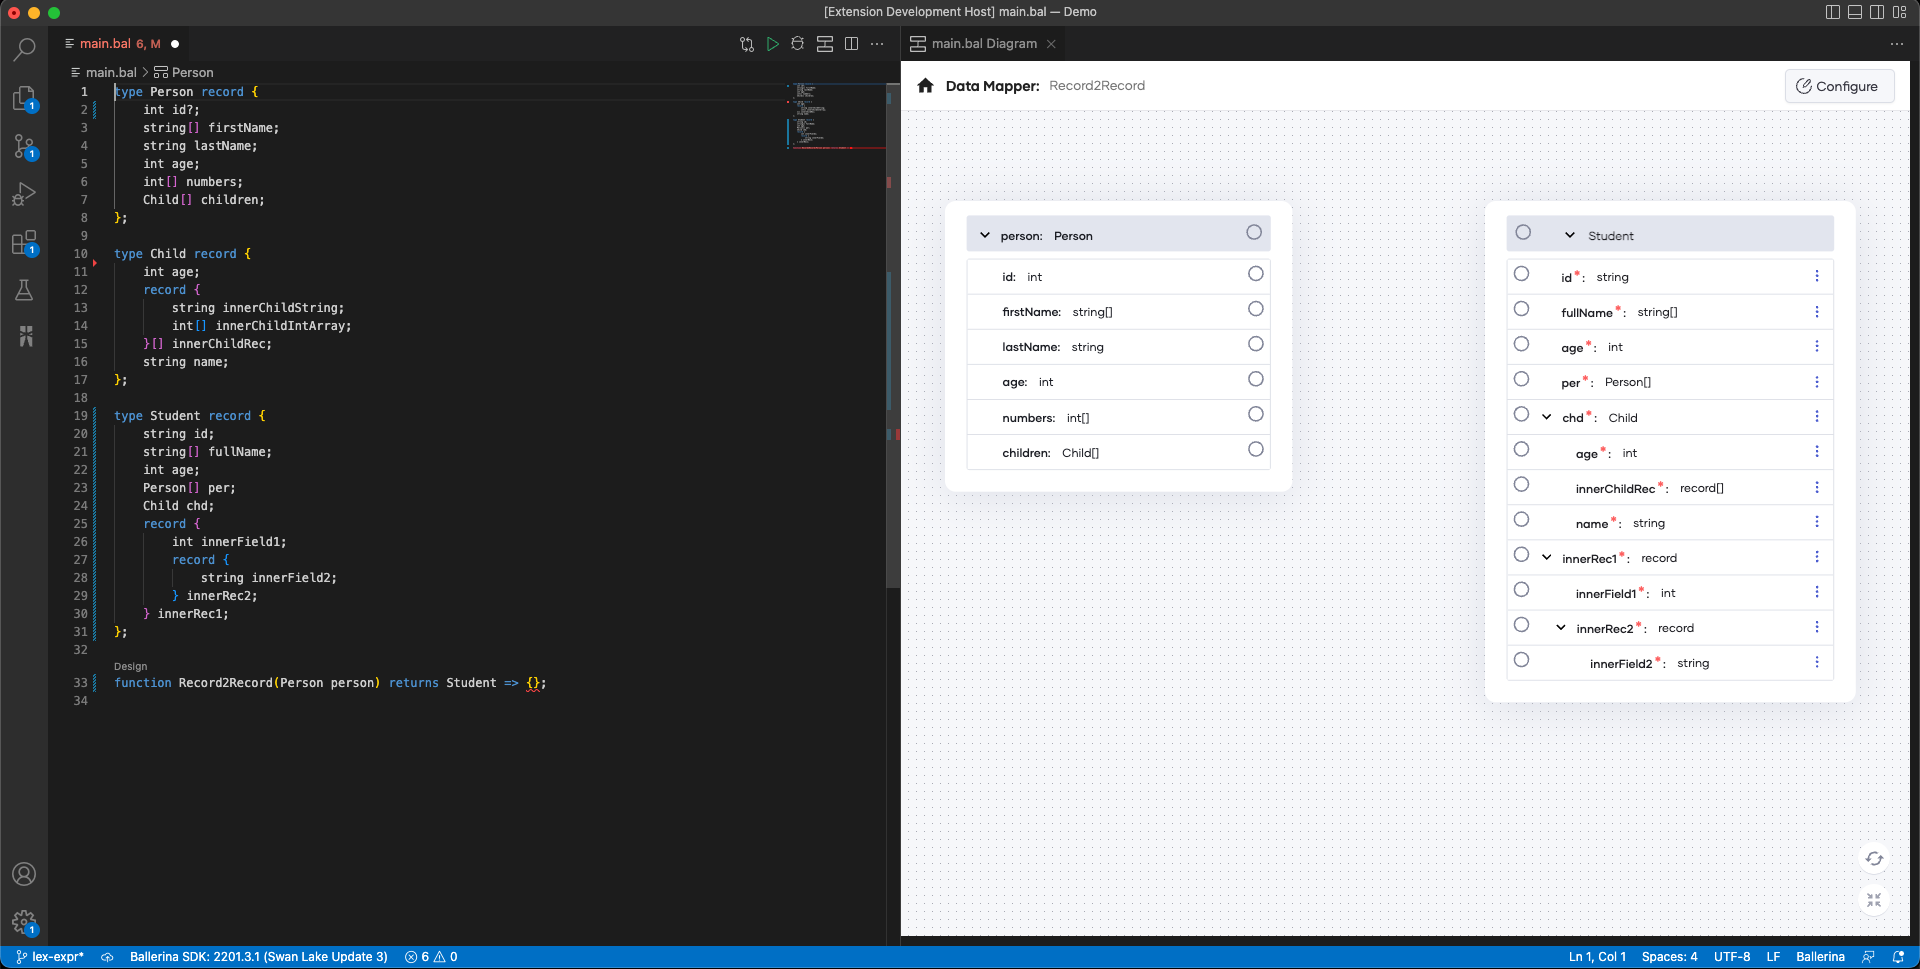Open the Source Control view in activity bar
Screen dimensions: 1920x969
(x=25, y=147)
